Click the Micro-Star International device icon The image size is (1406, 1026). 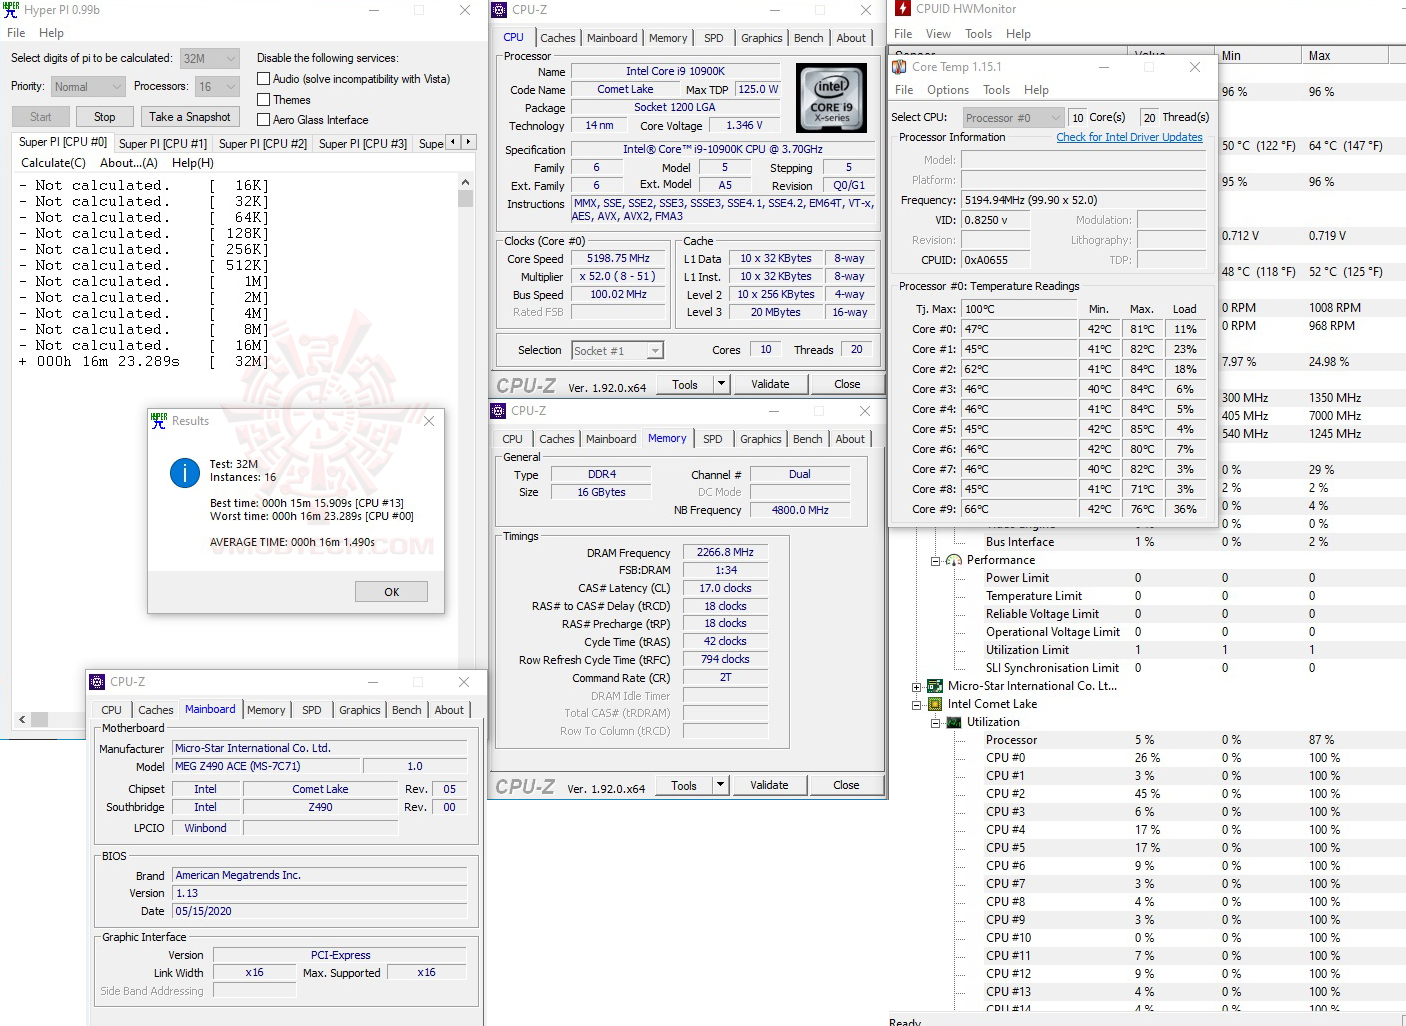pos(934,686)
